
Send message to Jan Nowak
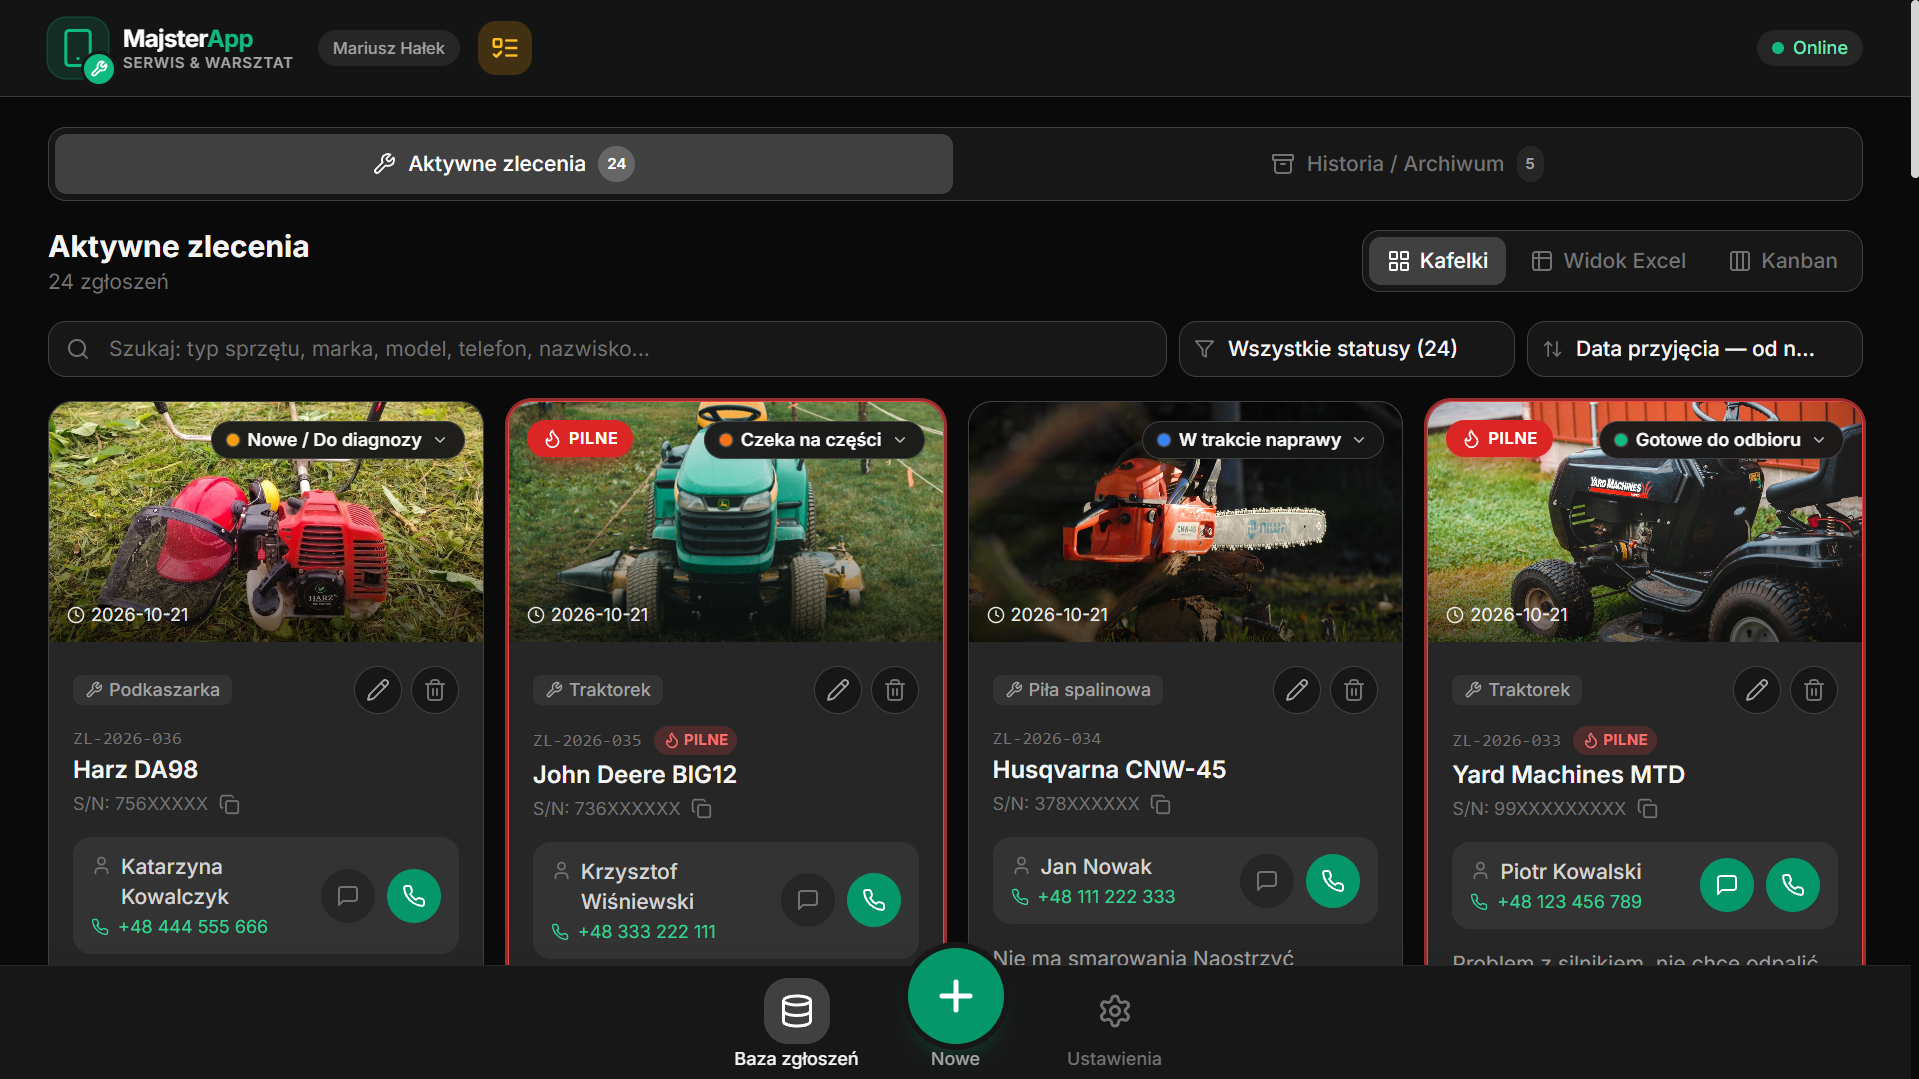point(1267,881)
